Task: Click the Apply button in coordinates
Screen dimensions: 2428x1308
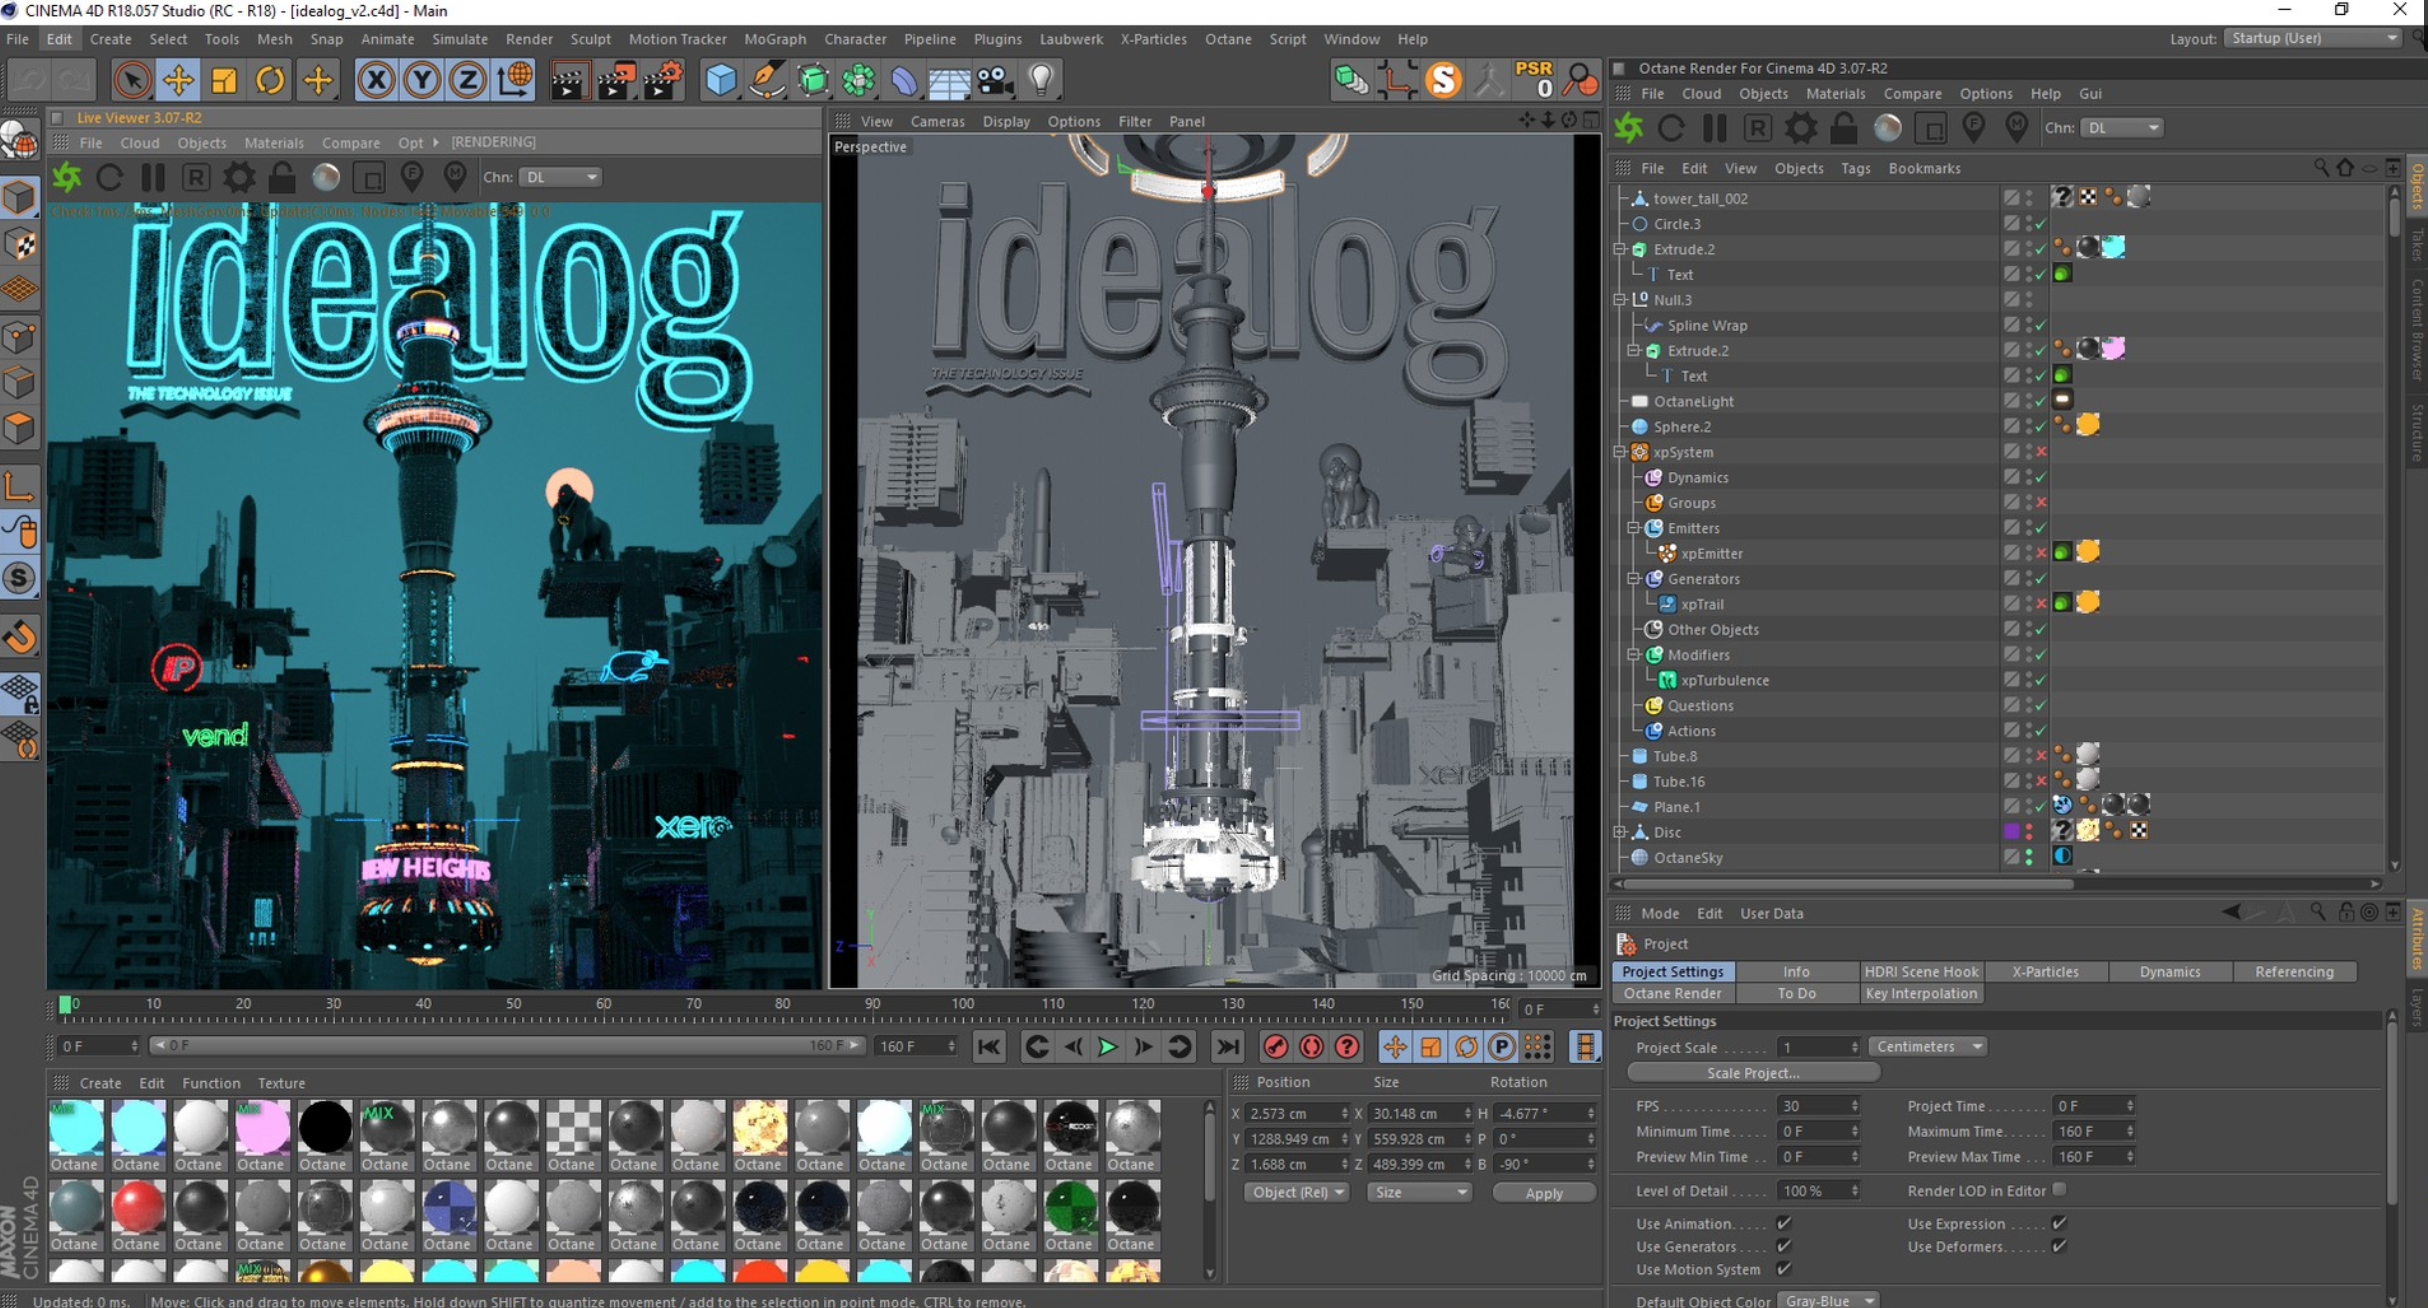Action: [1543, 1193]
